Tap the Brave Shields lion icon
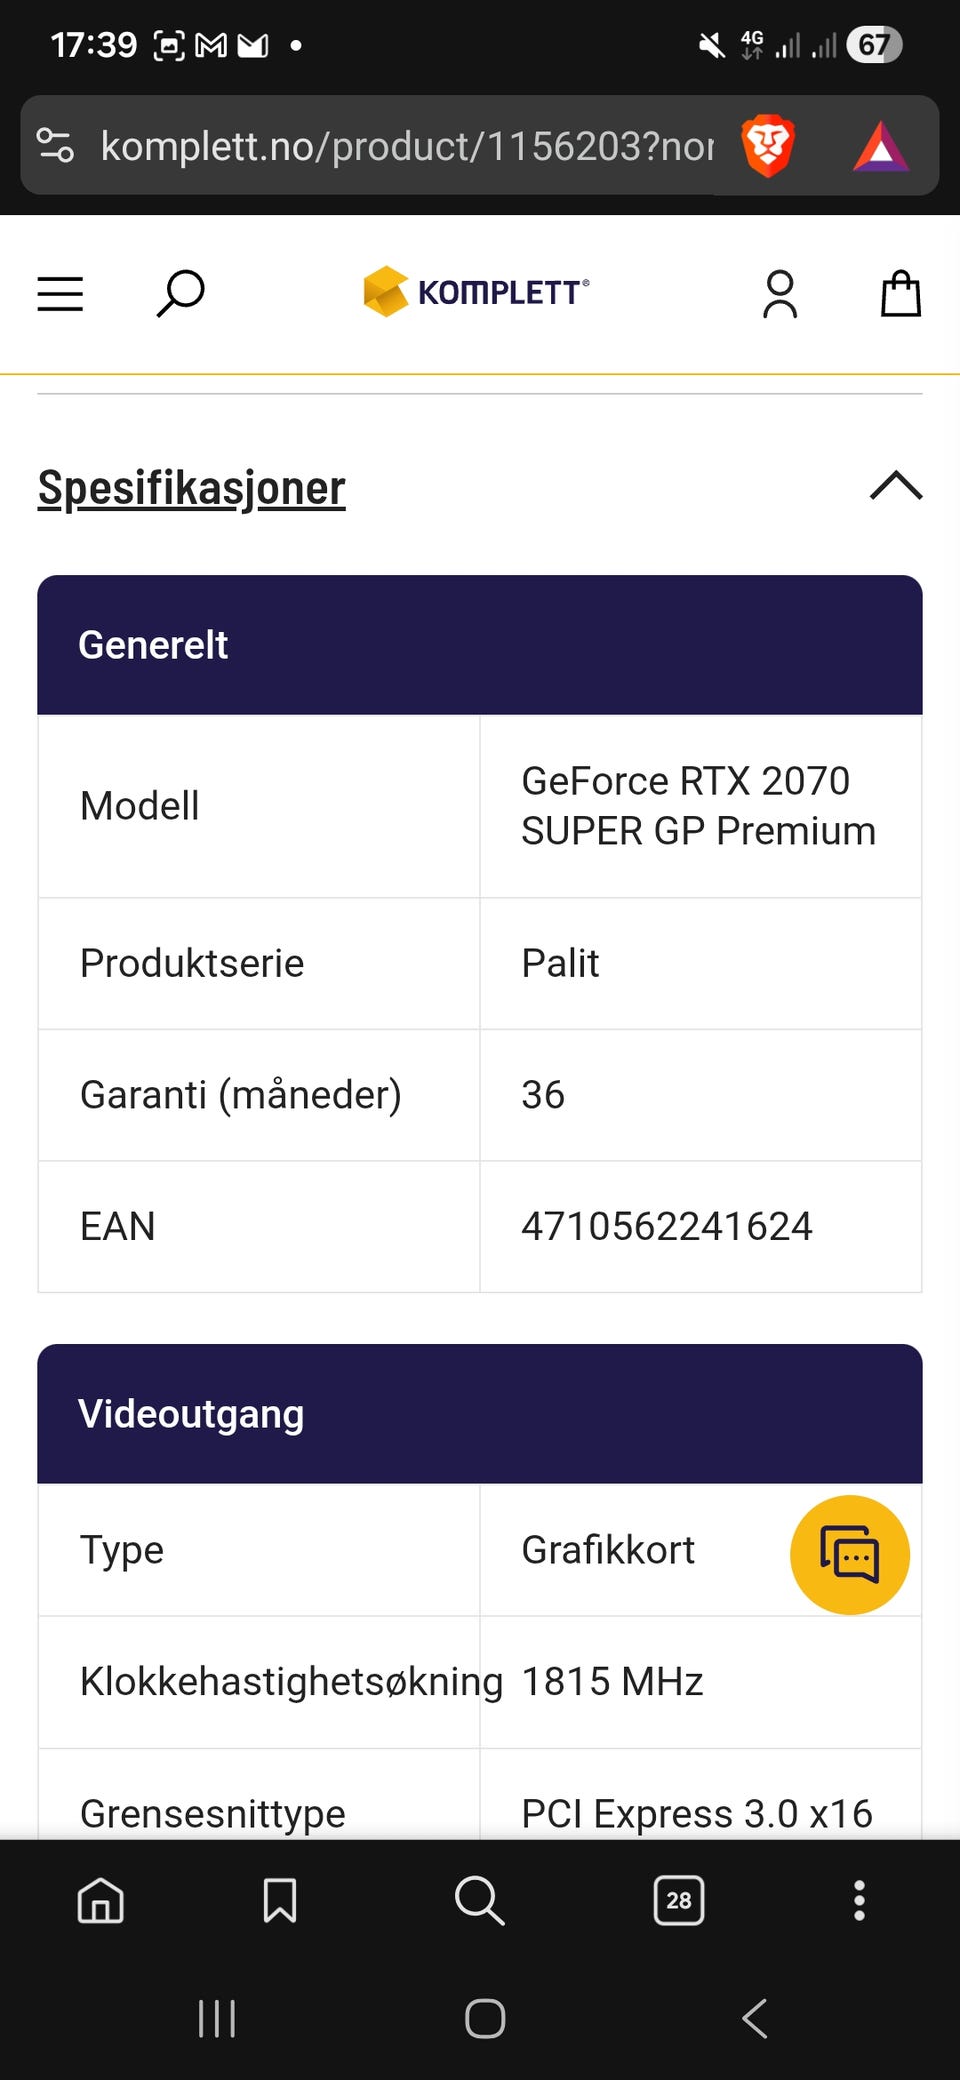960x2080 pixels. pyautogui.click(x=767, y=146)
